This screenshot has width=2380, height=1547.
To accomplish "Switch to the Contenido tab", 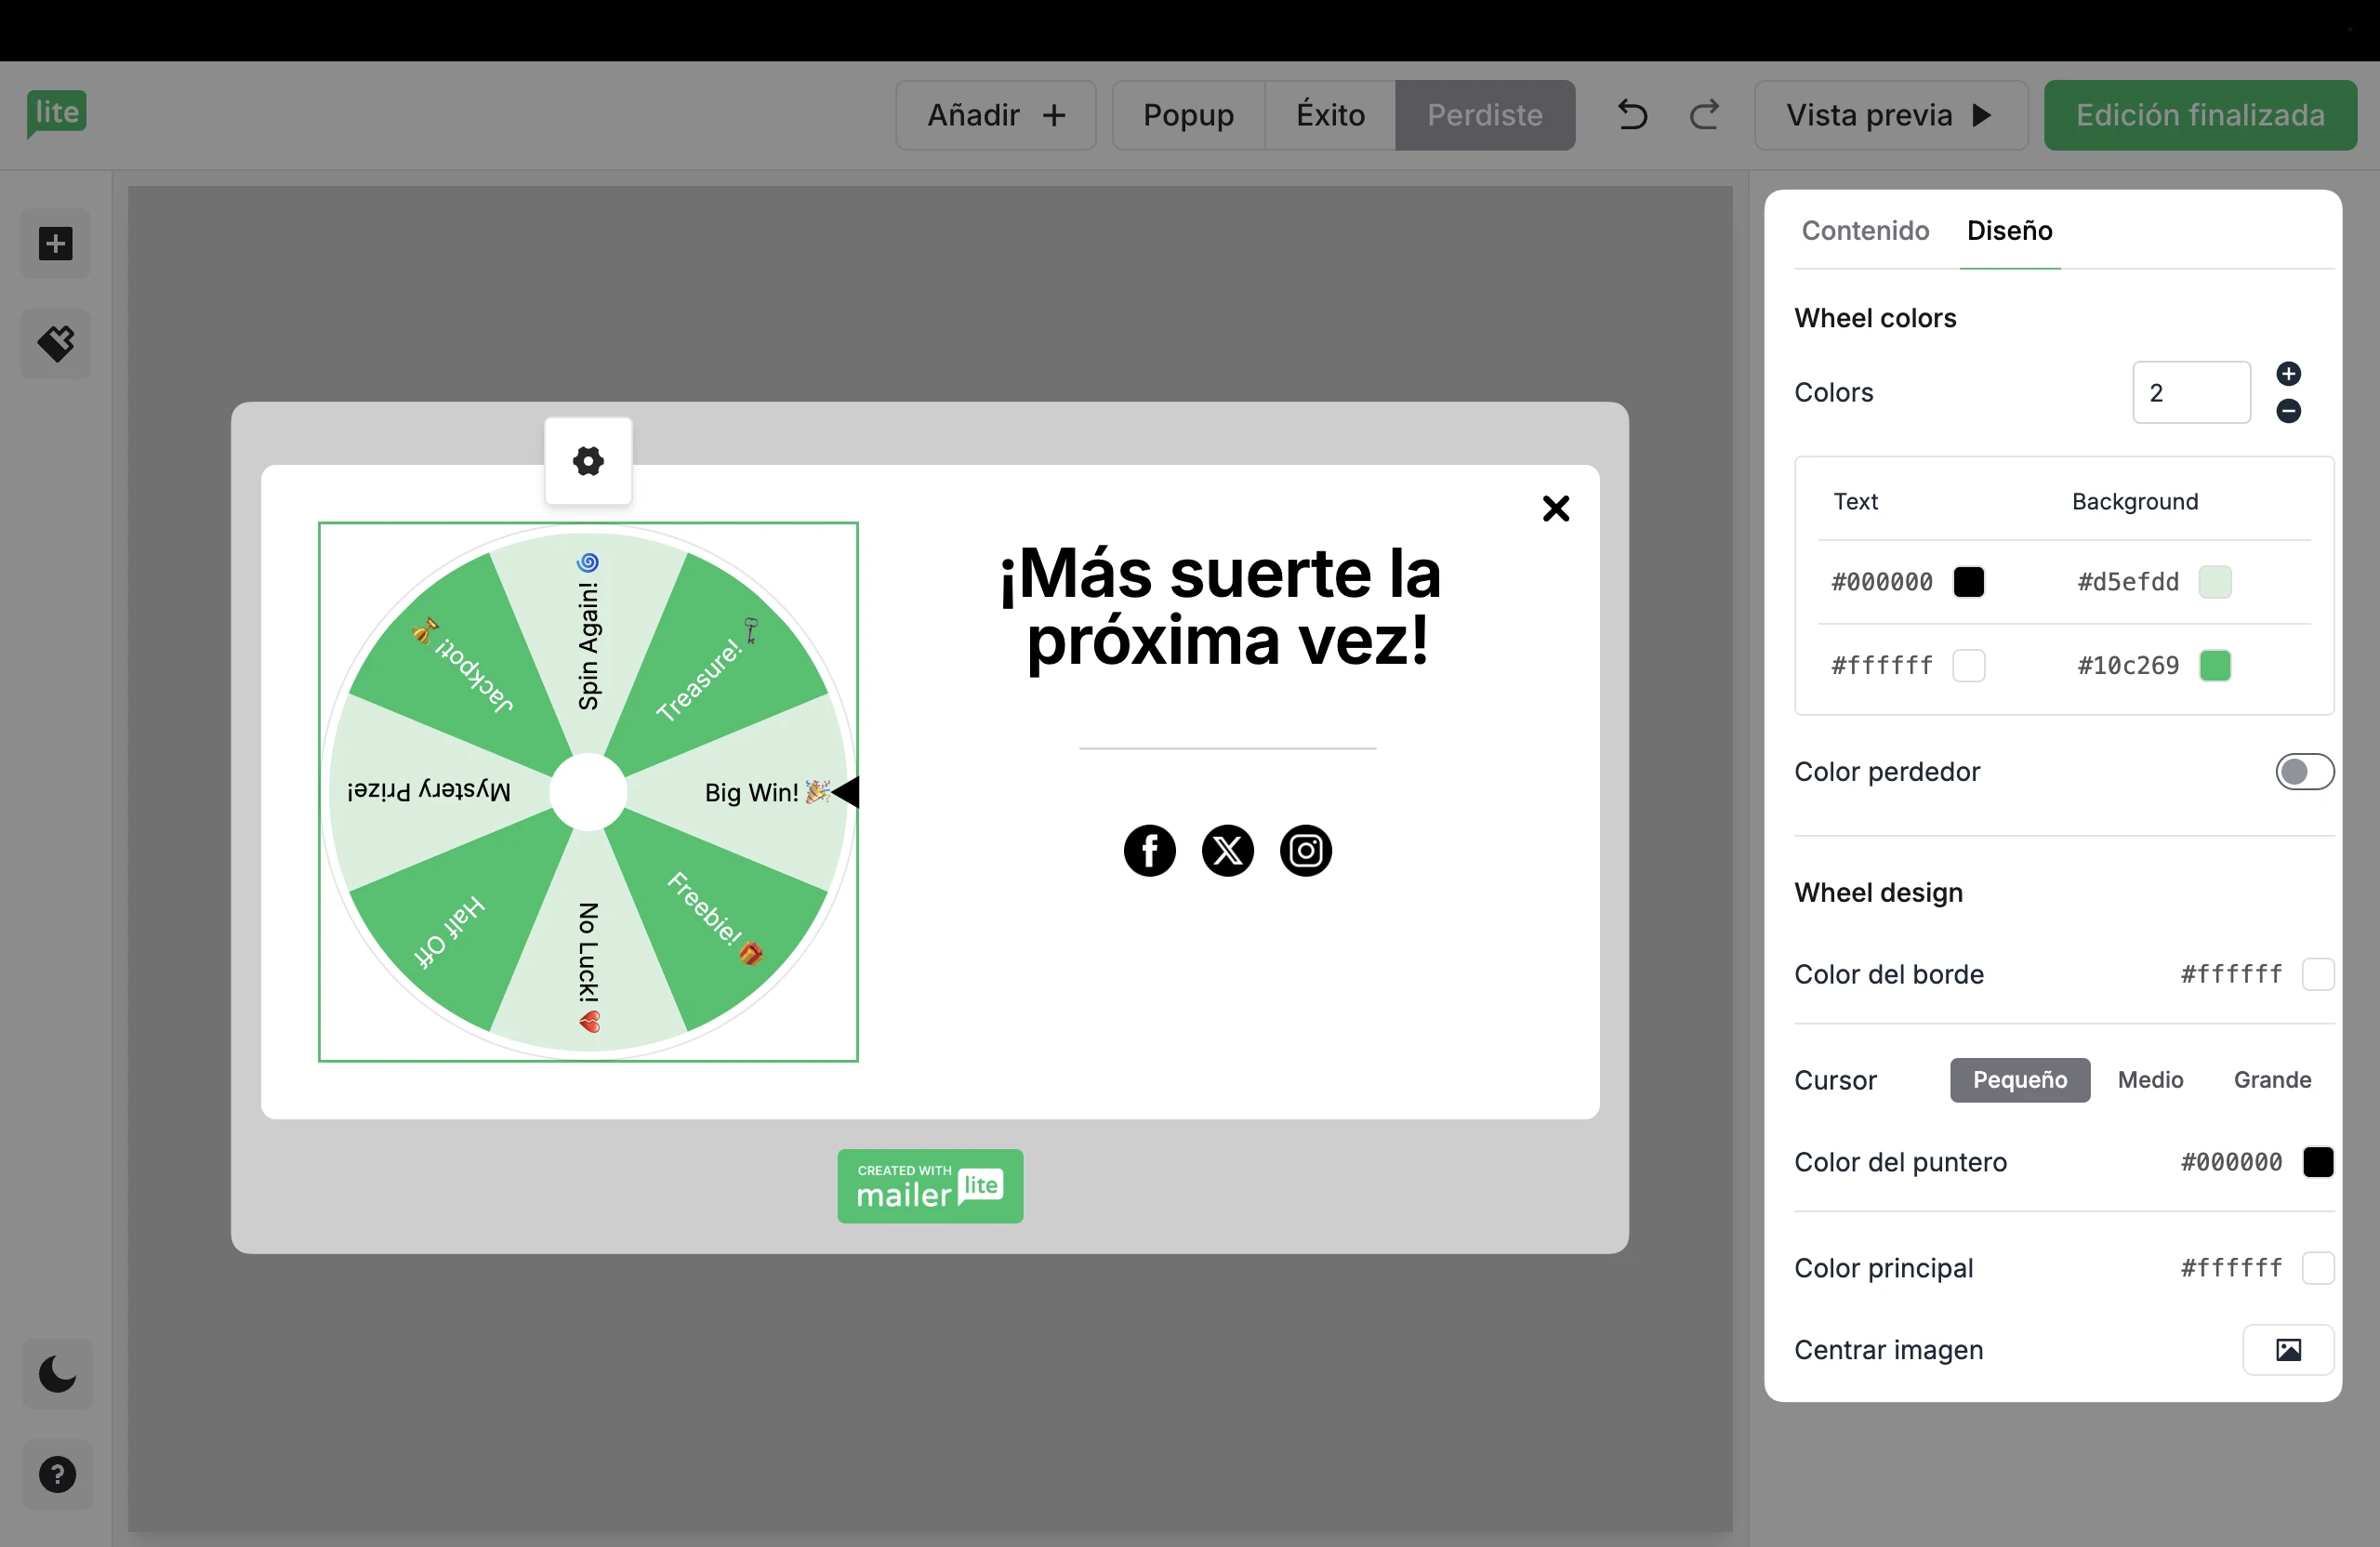I will tap(1865, 231).
